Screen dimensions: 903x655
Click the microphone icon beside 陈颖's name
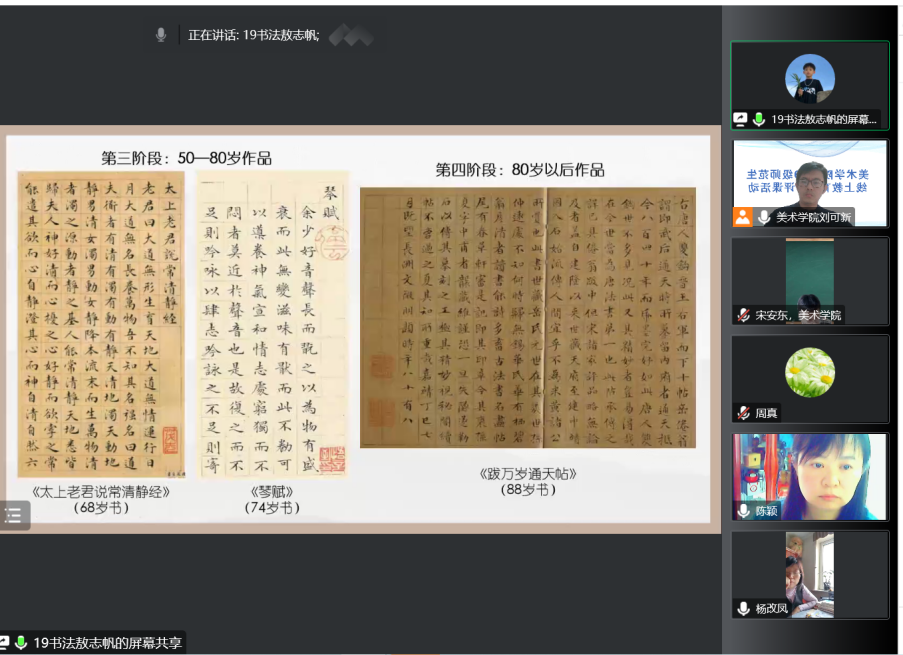click(x=743, y=511)
